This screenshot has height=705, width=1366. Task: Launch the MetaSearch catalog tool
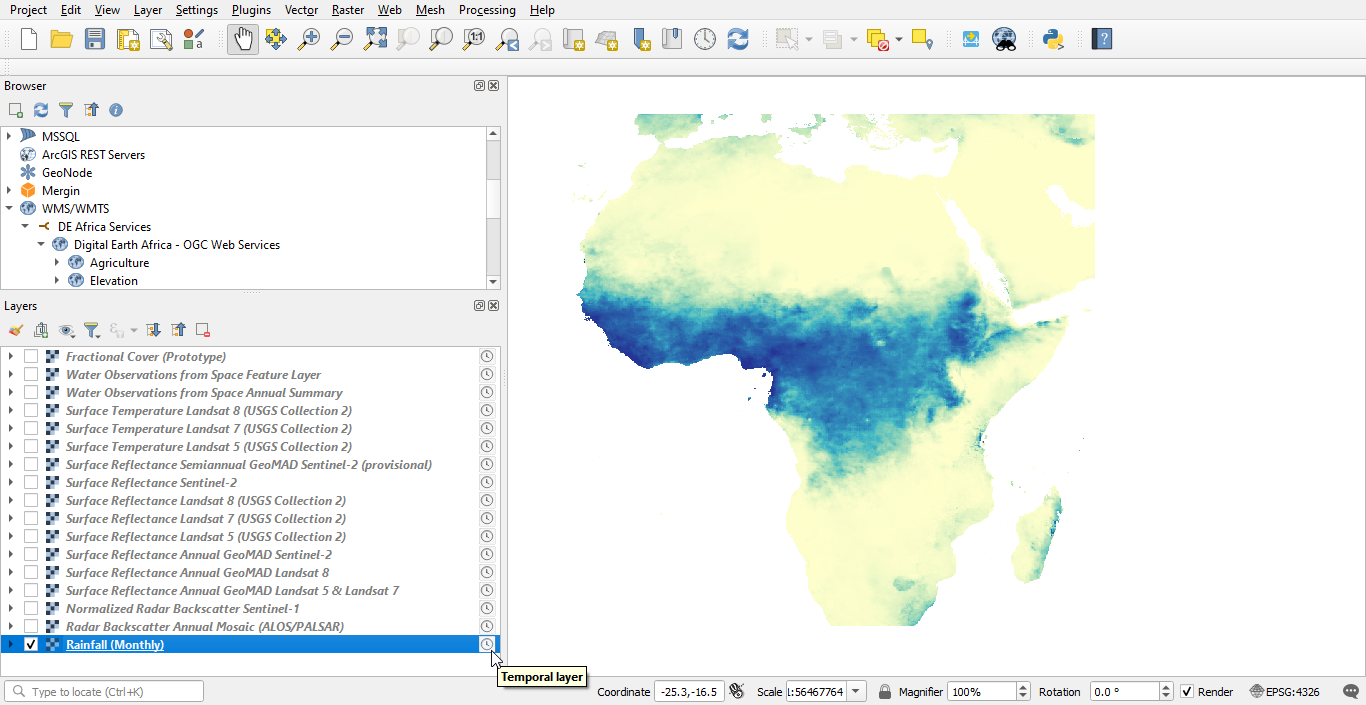[x=1004, y=39]
